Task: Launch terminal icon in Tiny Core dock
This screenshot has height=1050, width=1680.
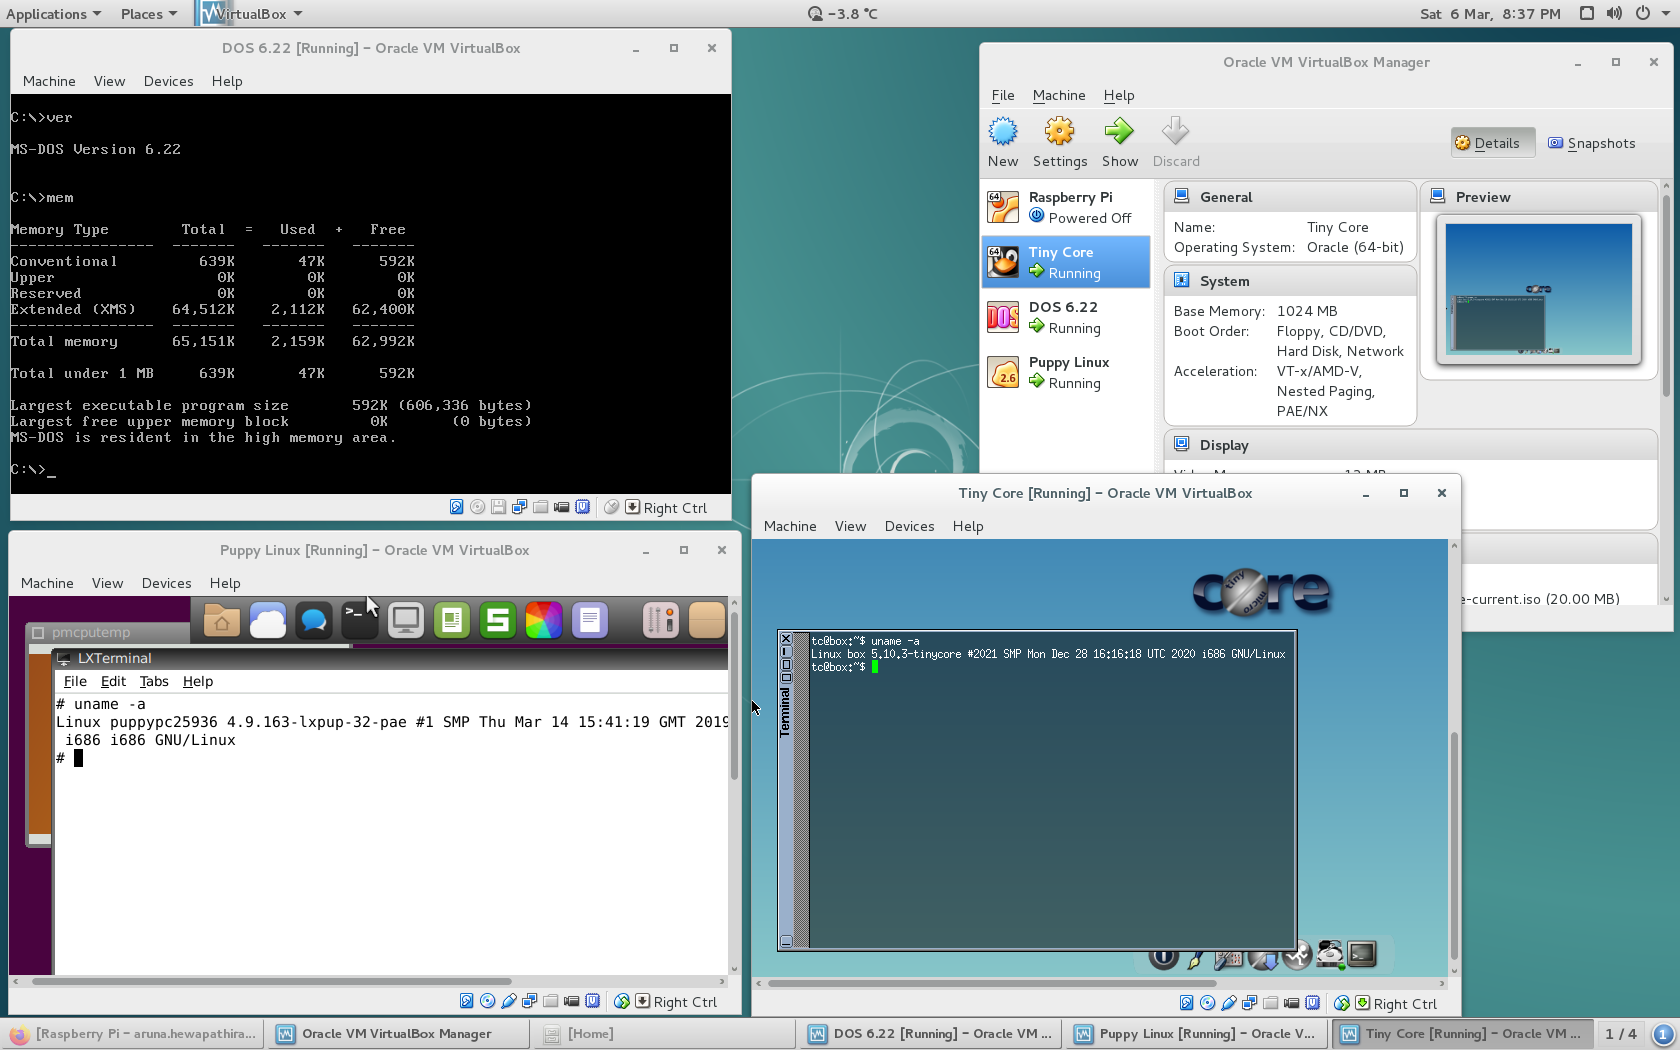Action: [x=1362, y=954]
